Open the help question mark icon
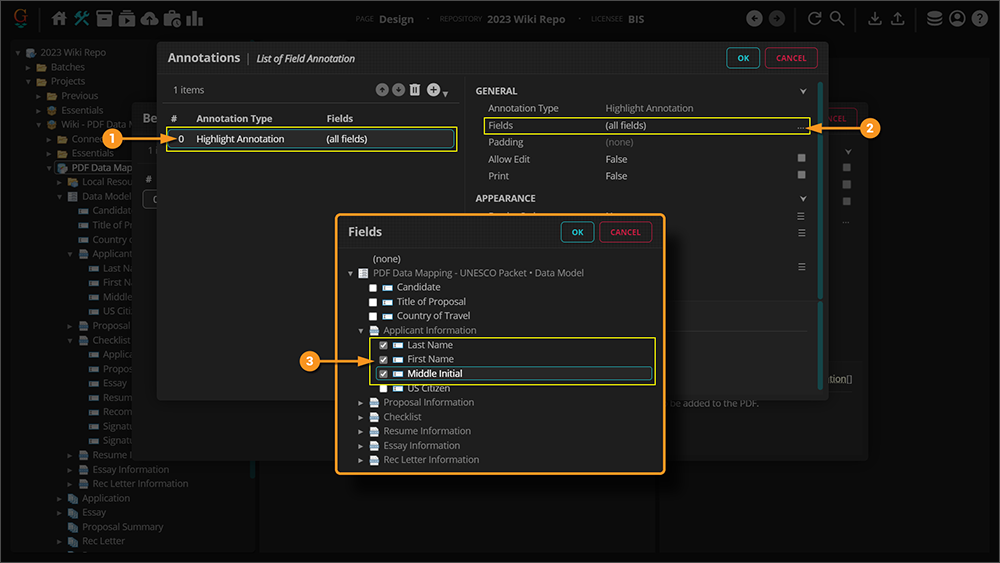The width and height of the screenshot is (1000, 563). (x=980, y=19)
